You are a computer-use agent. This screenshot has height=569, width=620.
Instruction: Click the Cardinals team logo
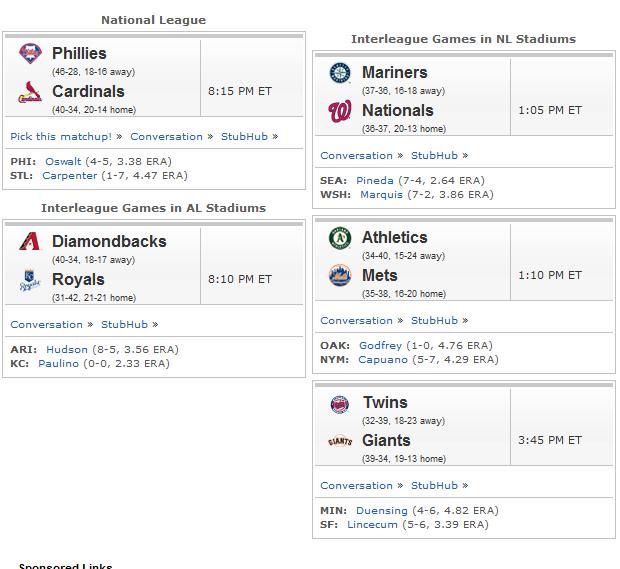(x=30, y=92)
